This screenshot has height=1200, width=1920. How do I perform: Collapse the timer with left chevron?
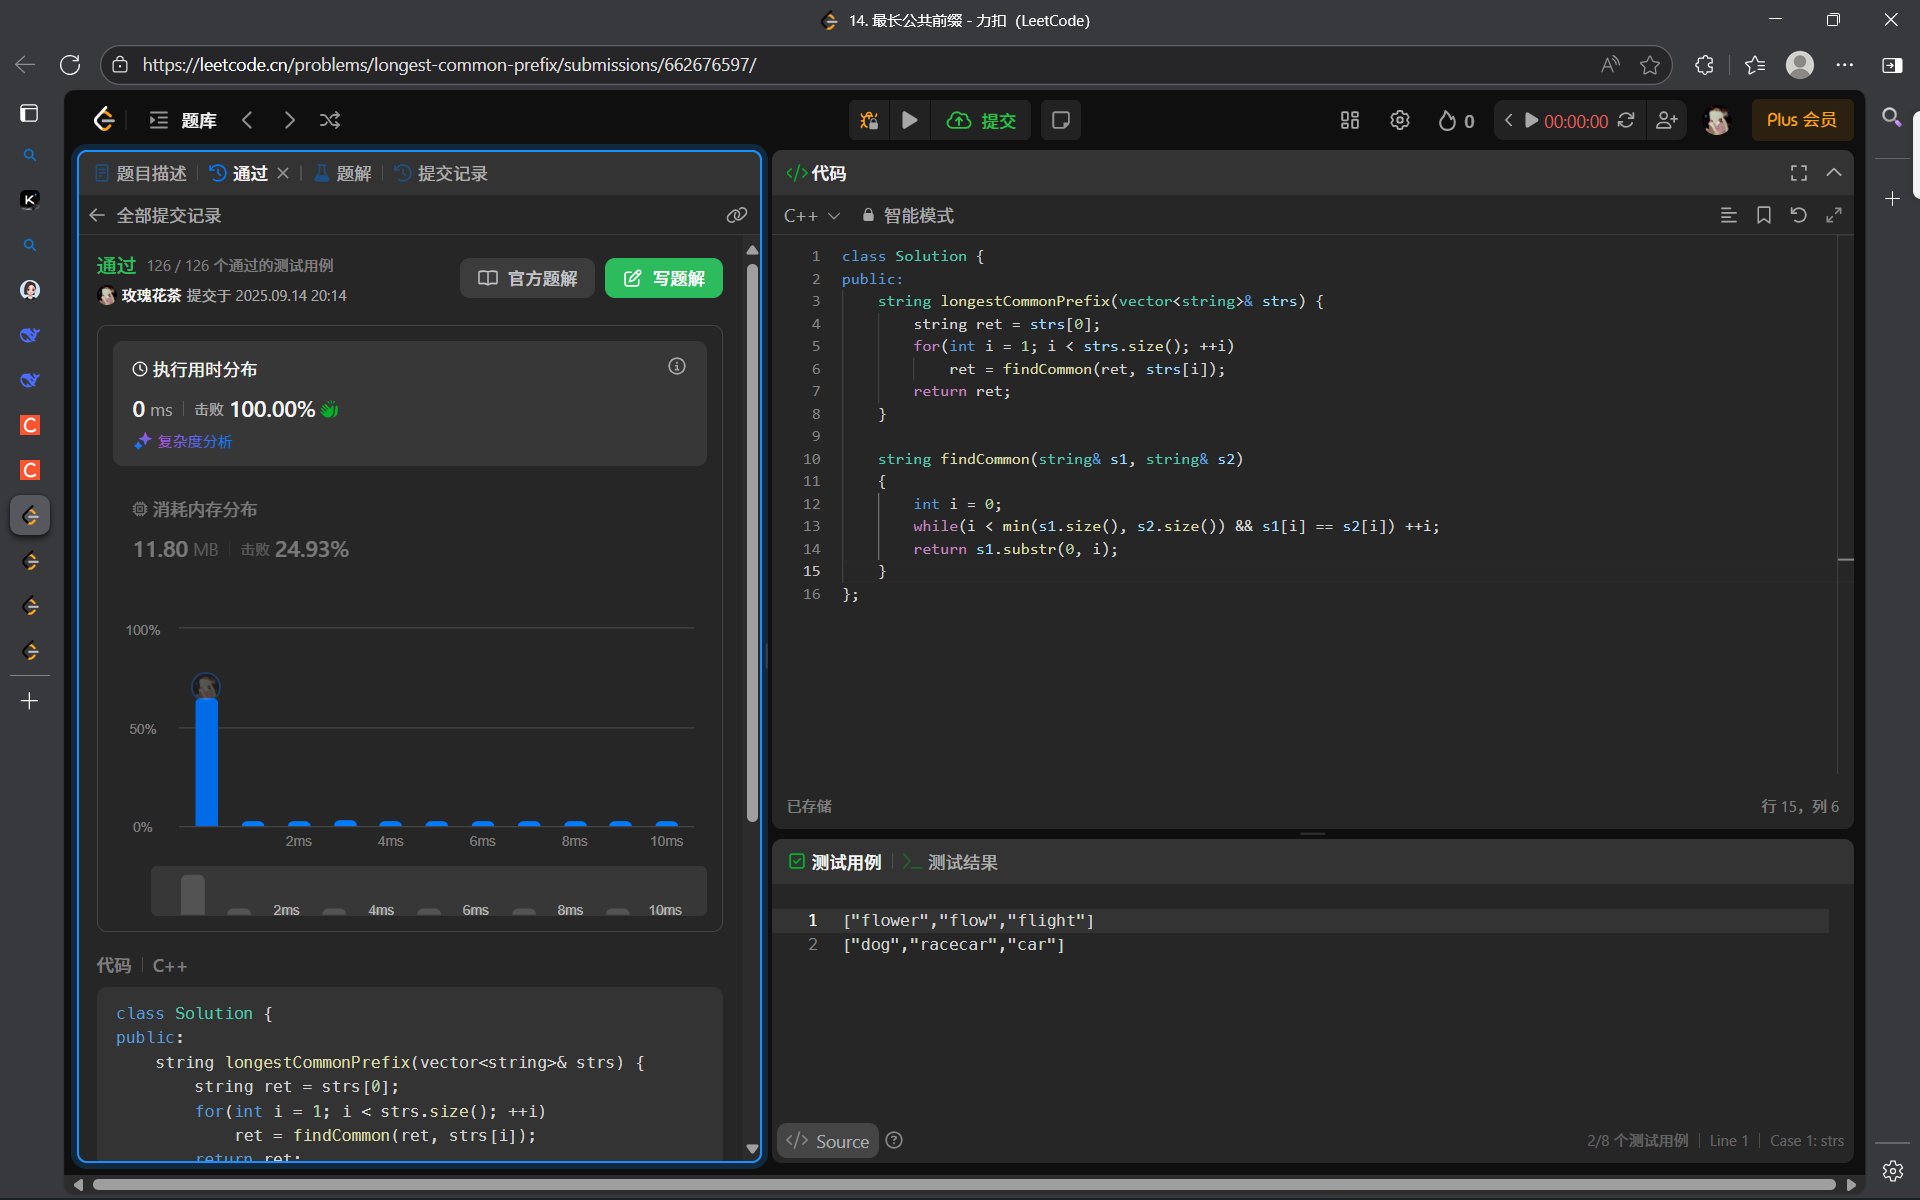(1508, 120)
